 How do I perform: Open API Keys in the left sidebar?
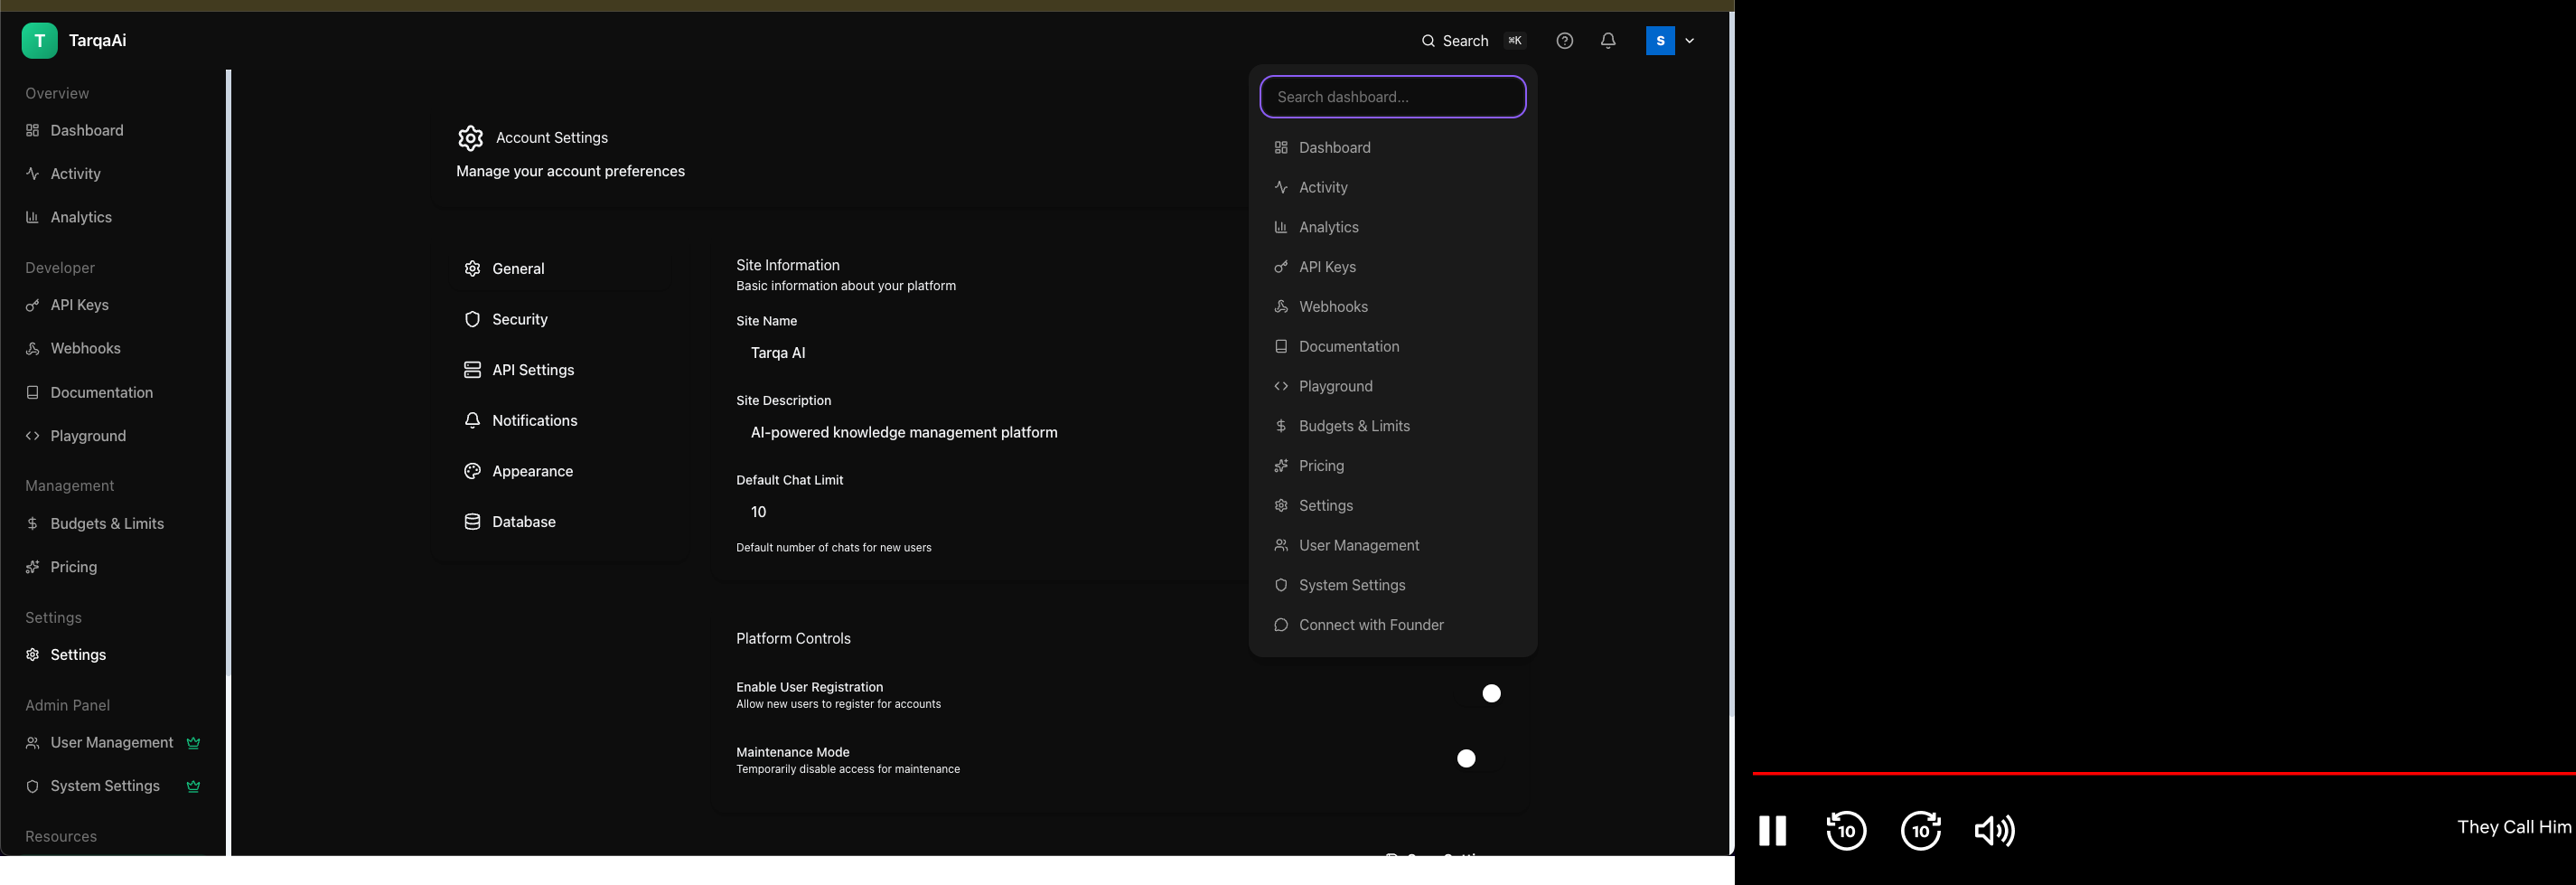click(x=113, y=305)
